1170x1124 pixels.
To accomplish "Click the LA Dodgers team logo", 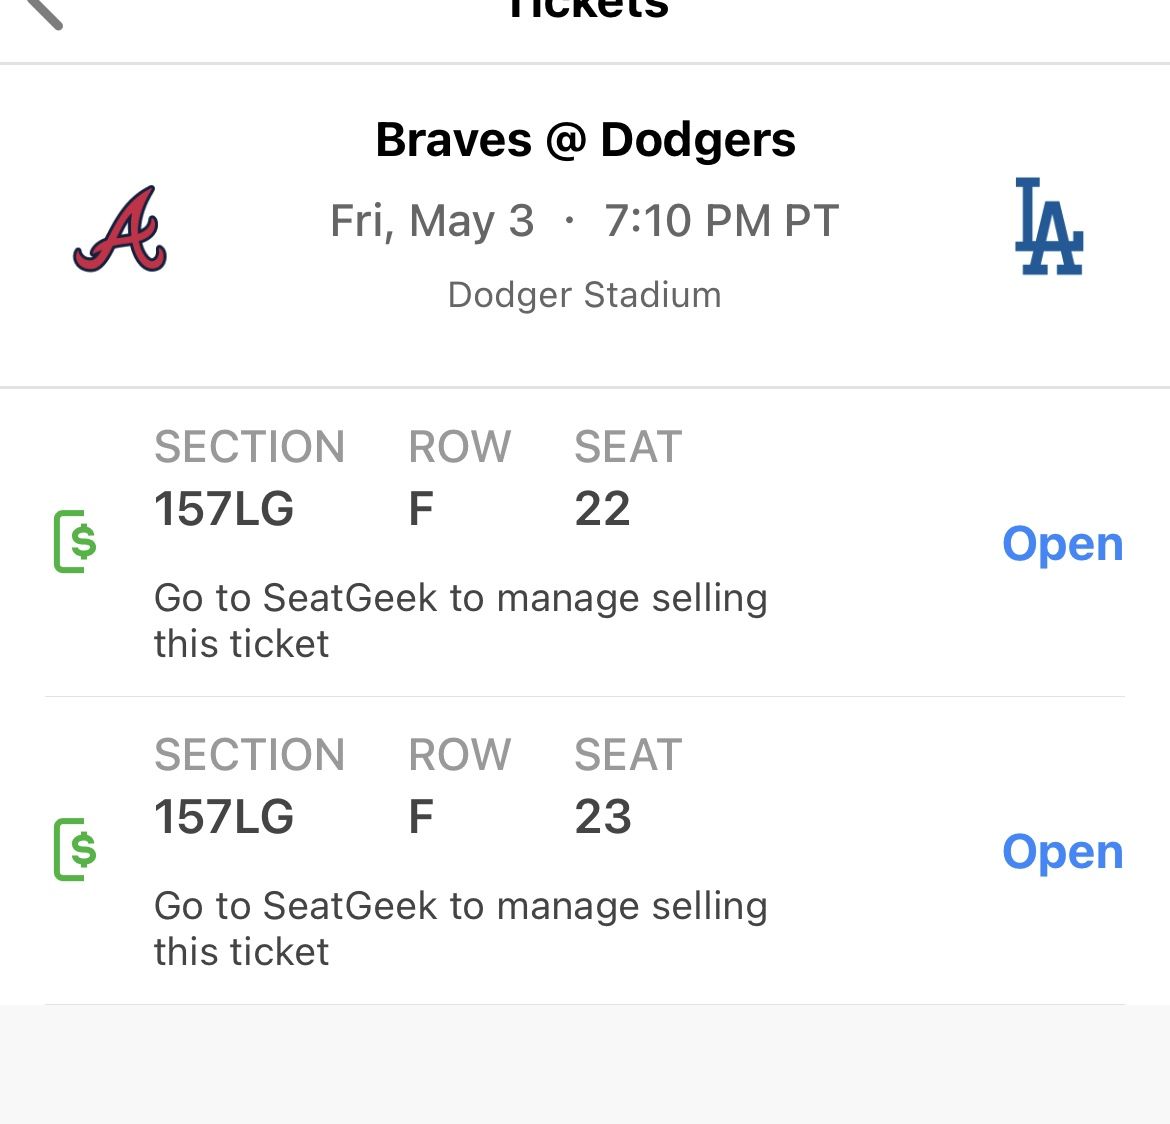I will [x=1048, y=227].
